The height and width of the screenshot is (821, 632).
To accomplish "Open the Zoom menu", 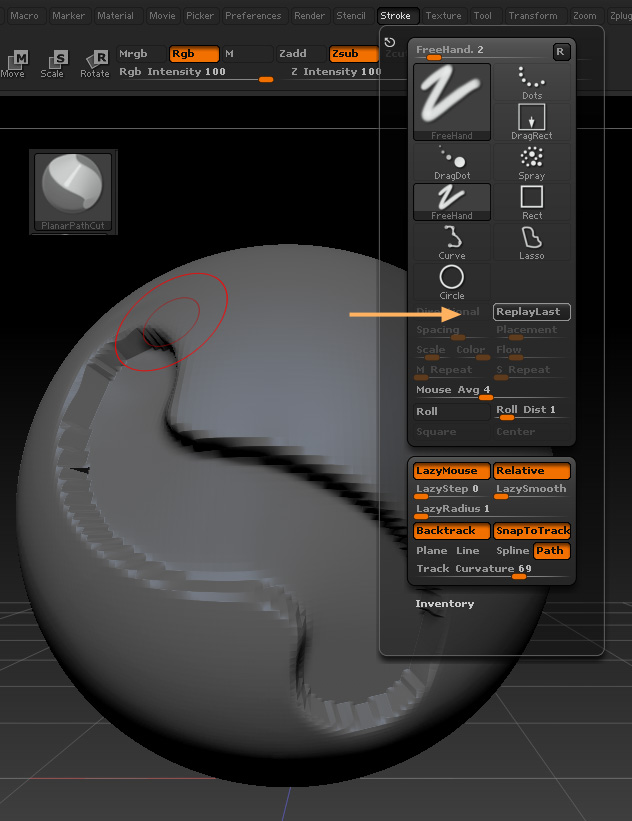I will 585,16.
